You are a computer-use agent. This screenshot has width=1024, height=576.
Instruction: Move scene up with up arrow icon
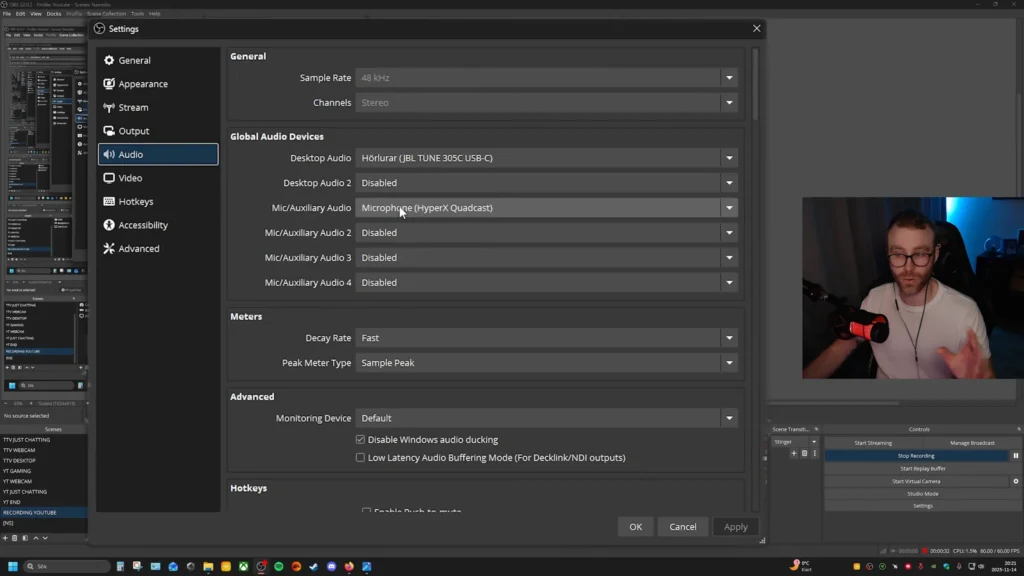[x=36, y=538]
